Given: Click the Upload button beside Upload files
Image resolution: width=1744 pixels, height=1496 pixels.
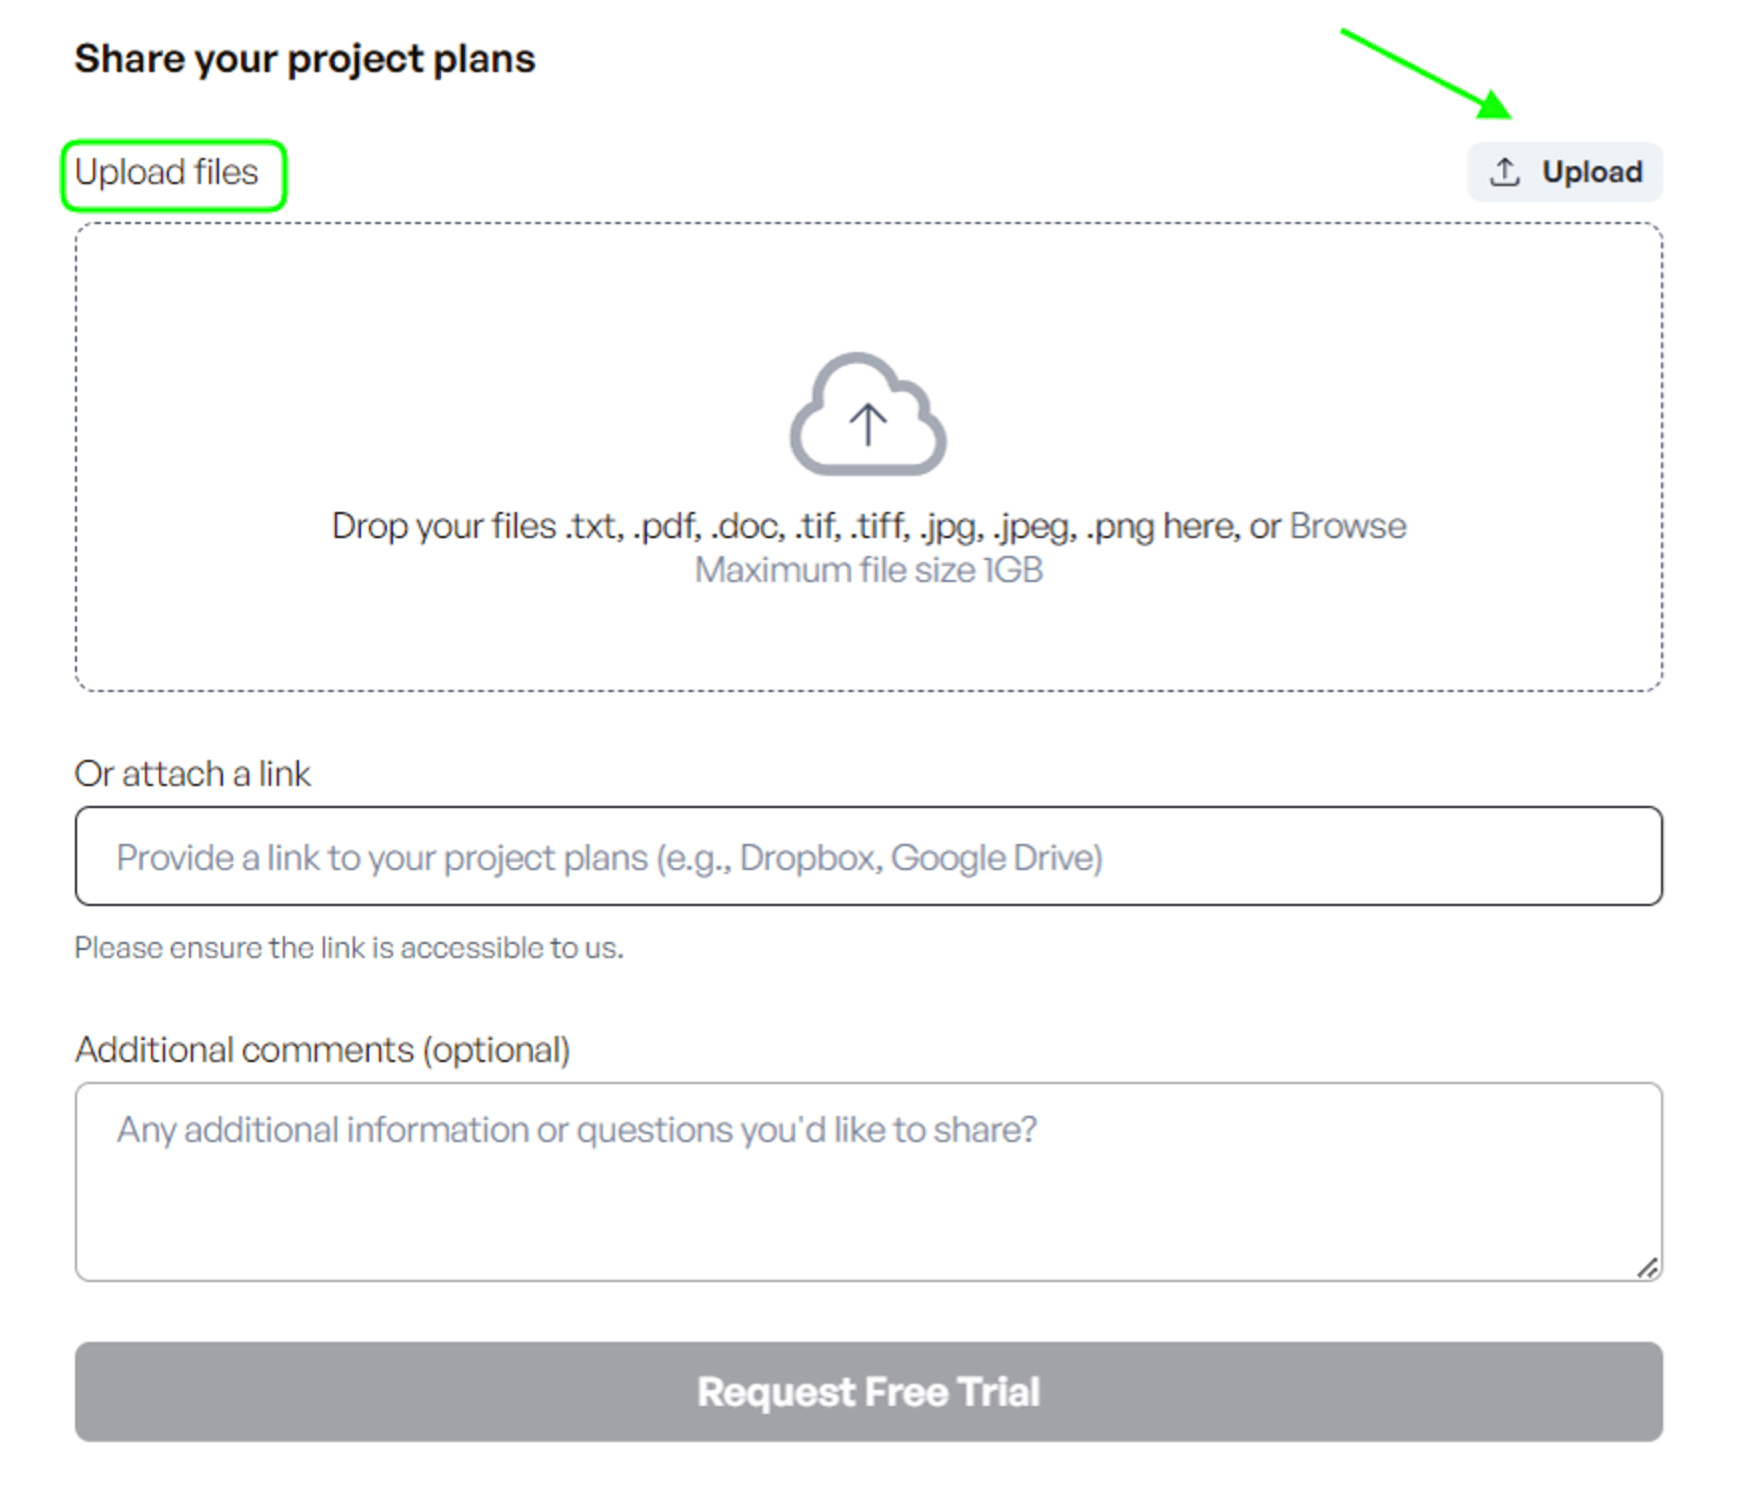Looking at the screenshot, I should point(1564,172).
